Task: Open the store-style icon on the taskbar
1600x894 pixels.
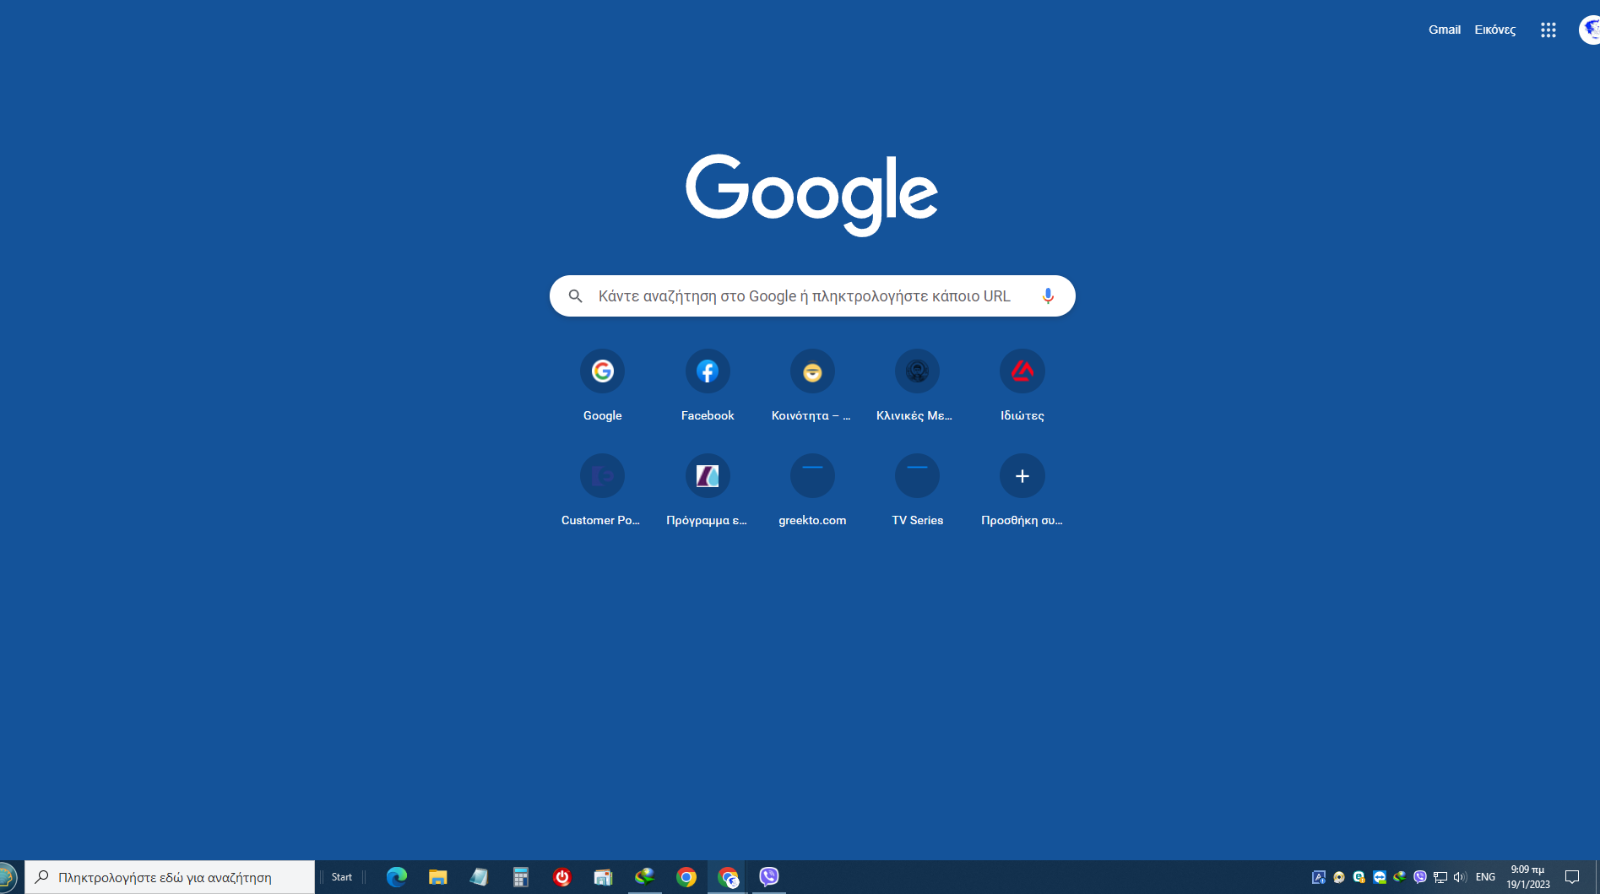Action: 603,877
